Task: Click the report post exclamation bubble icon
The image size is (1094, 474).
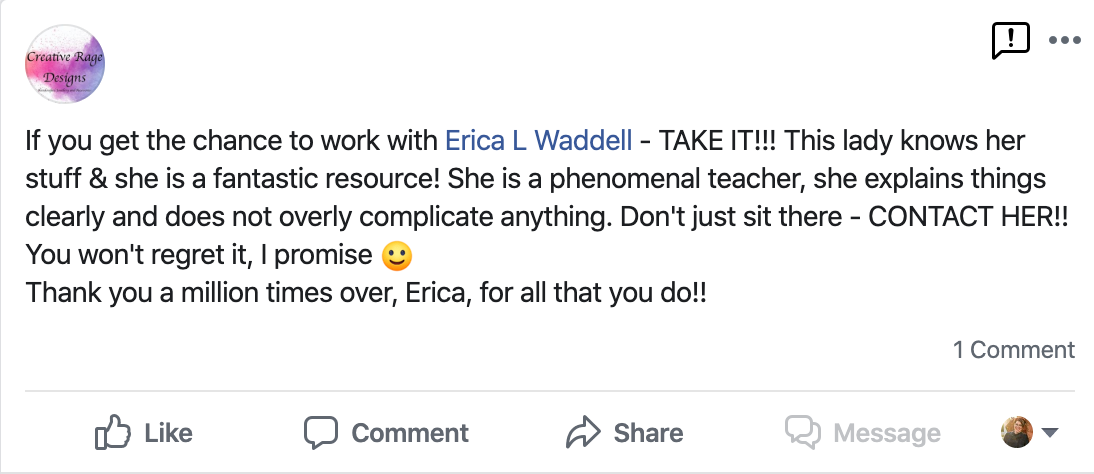Action: coord(1010,40)
